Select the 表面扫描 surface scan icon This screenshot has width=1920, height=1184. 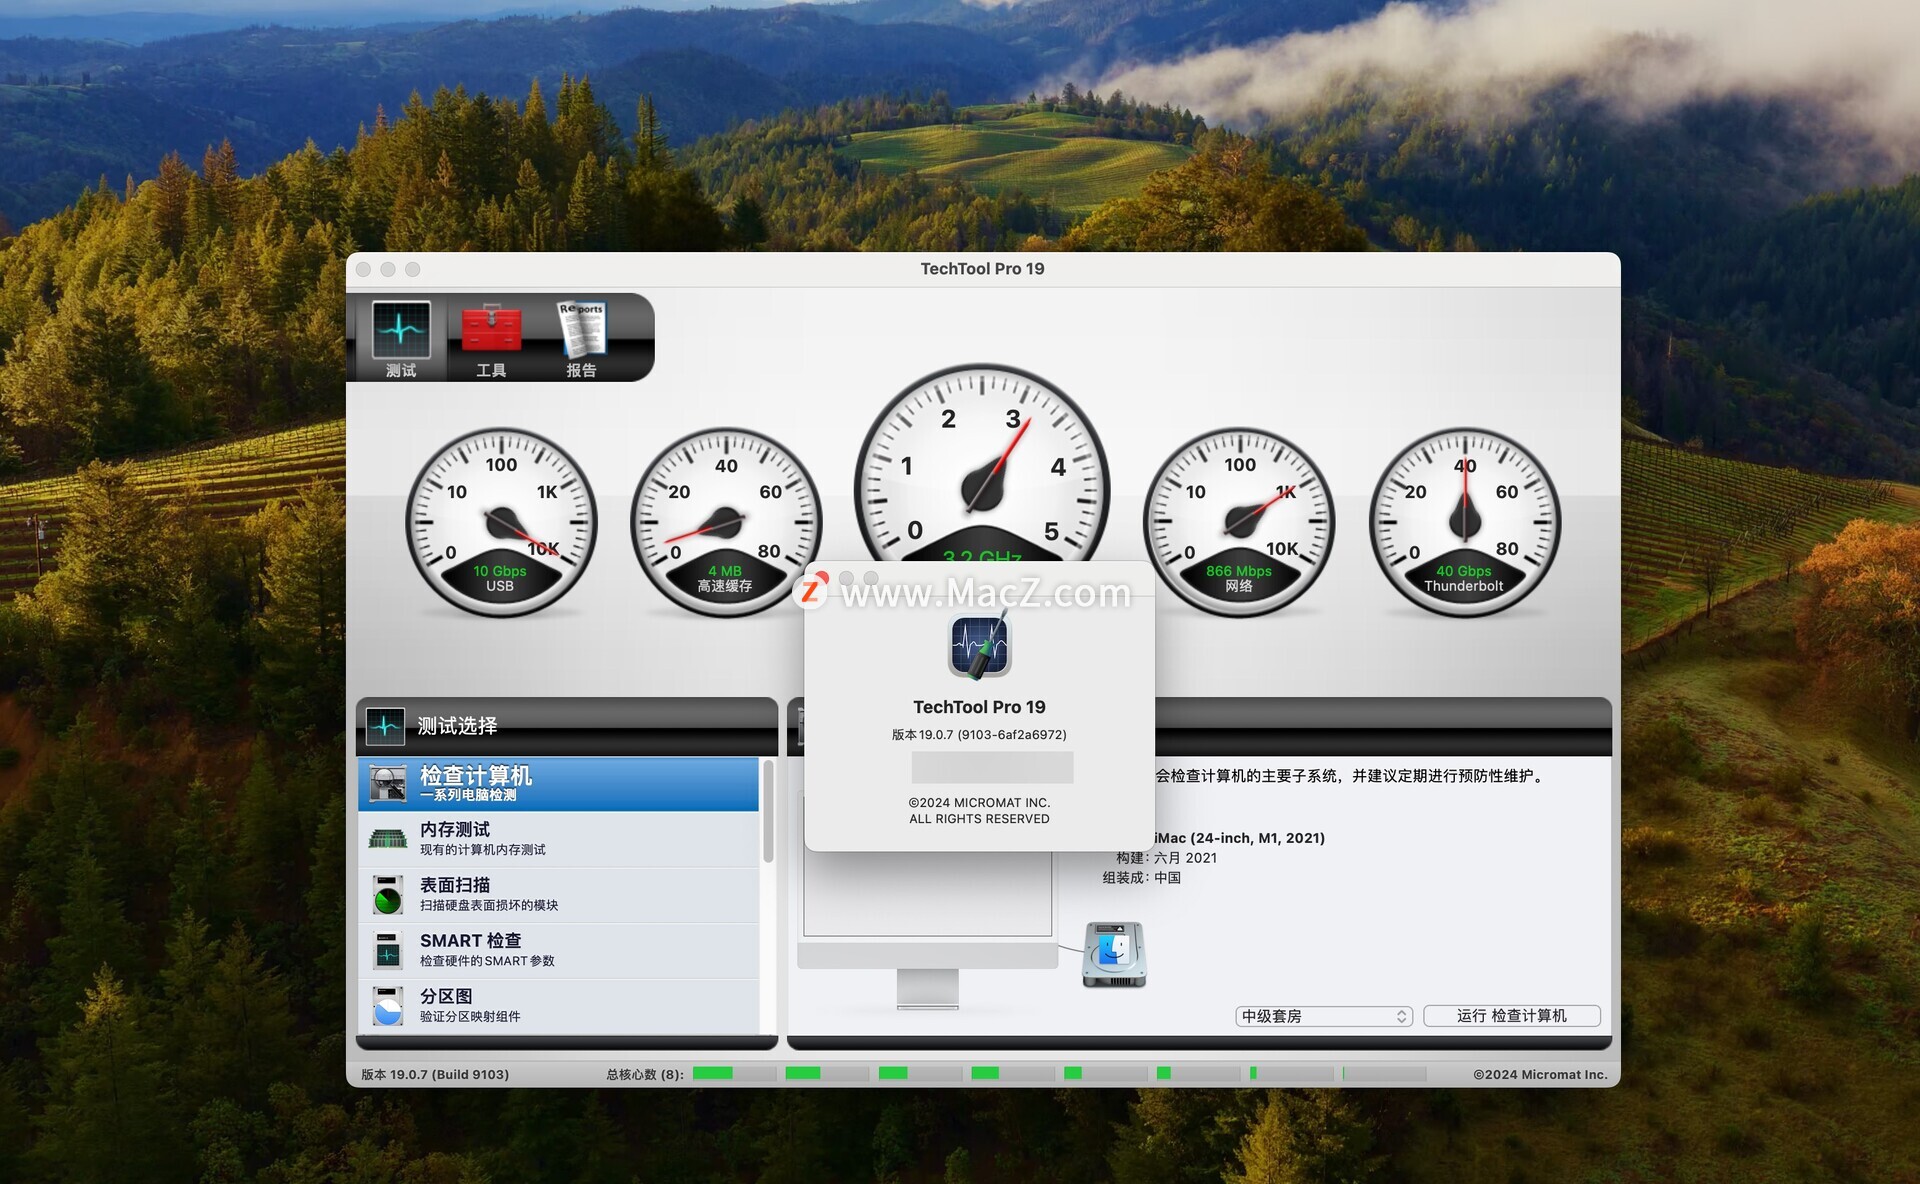point(387,895)
